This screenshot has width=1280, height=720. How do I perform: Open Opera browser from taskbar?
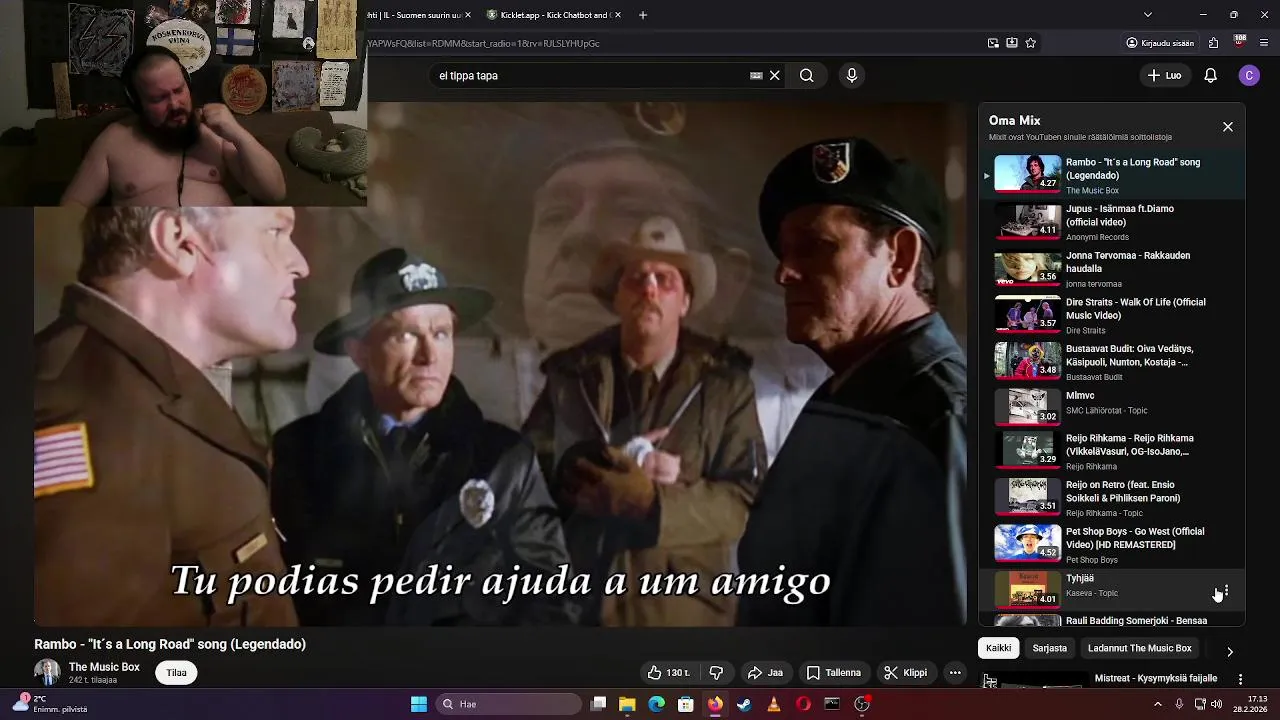click(803, 704)
